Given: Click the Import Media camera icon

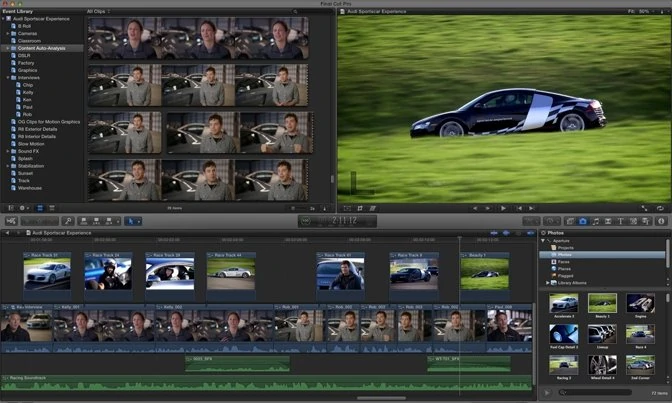Looking at the screenshot, I should tap(11, 221).
